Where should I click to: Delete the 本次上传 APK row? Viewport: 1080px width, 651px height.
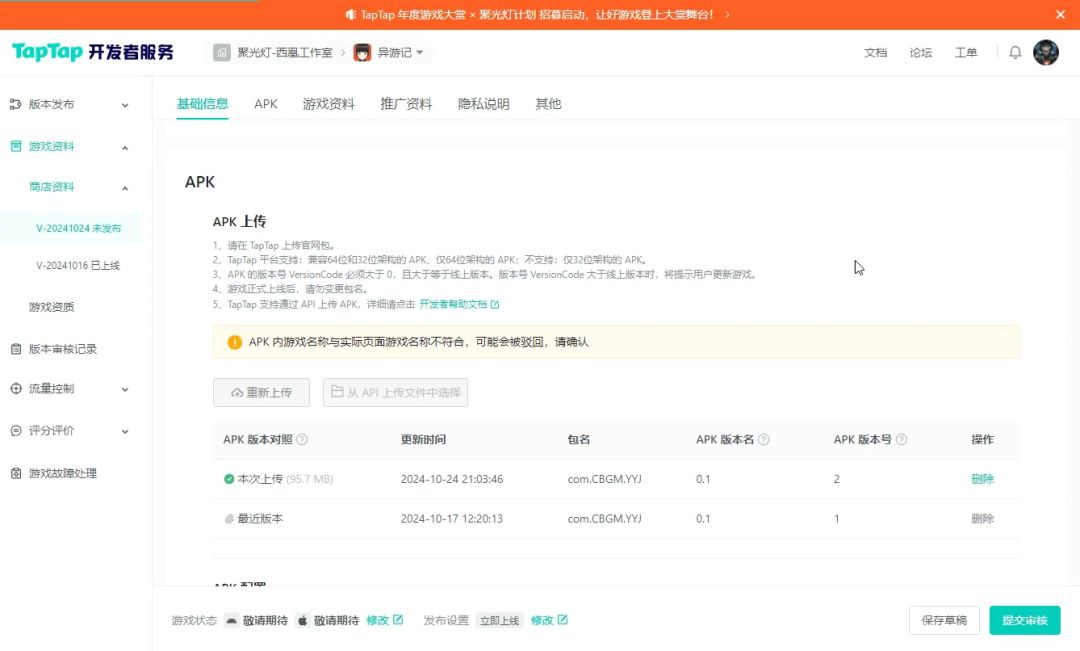click(982, 479)
